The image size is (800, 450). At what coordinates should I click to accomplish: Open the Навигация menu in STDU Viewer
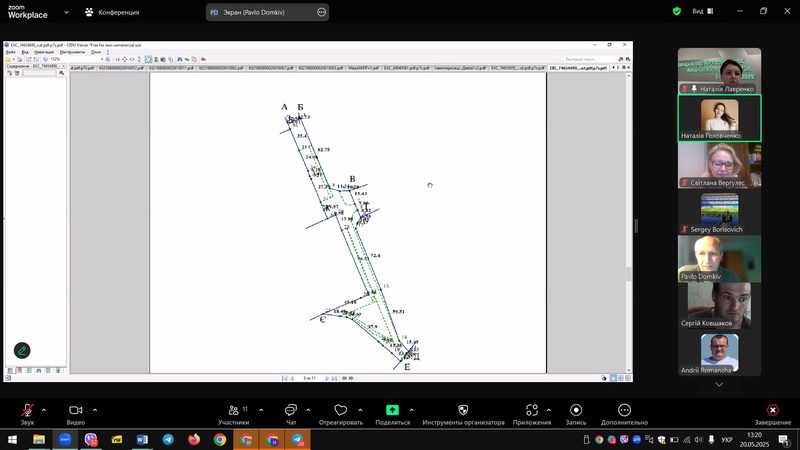tap(44, 52)
